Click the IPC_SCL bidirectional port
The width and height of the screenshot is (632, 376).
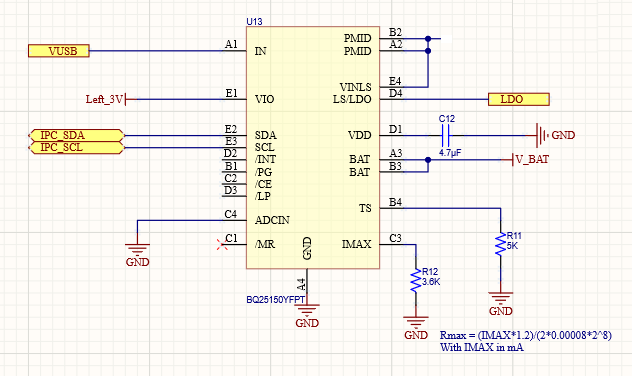76,147
